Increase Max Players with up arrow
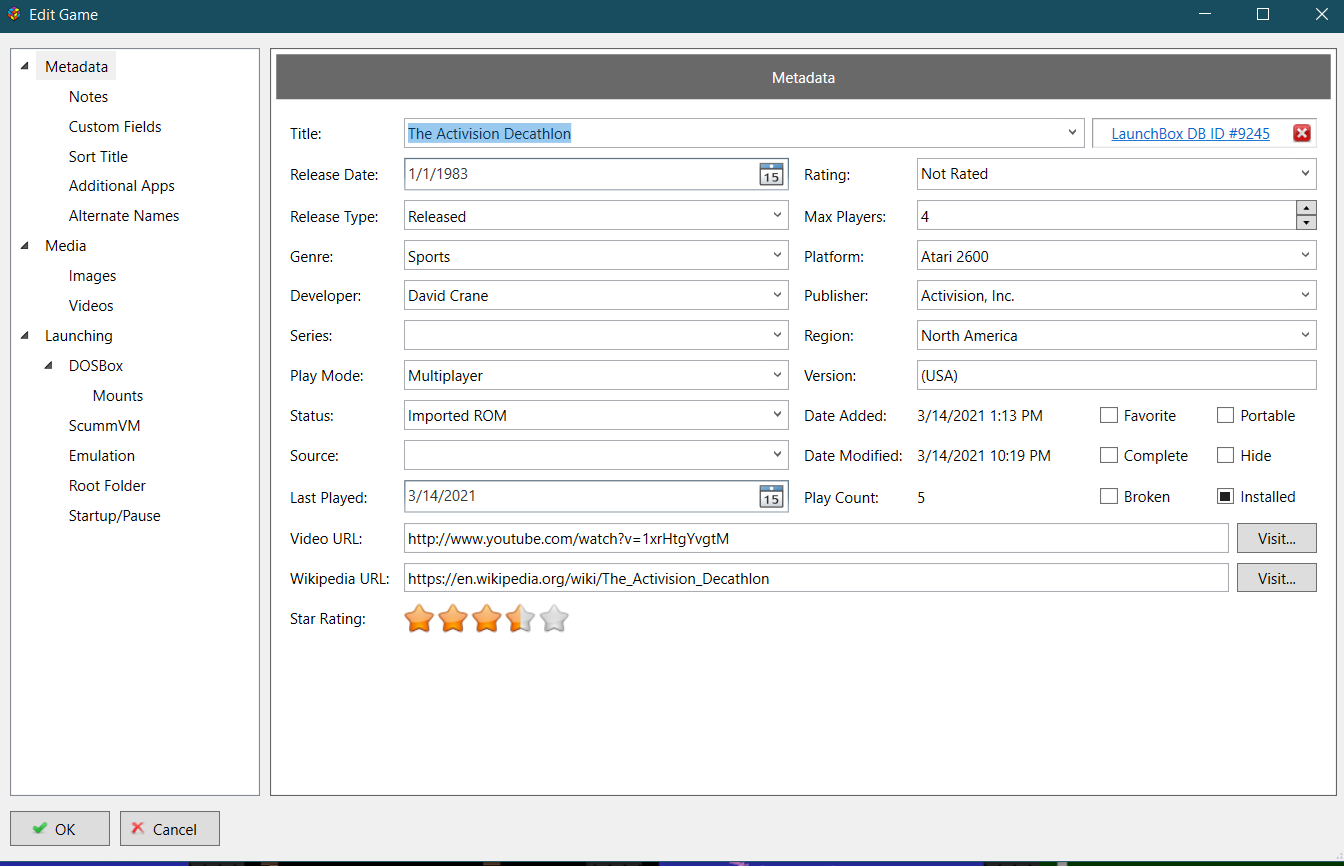The image size is (1344, 866). [1306, 209]
